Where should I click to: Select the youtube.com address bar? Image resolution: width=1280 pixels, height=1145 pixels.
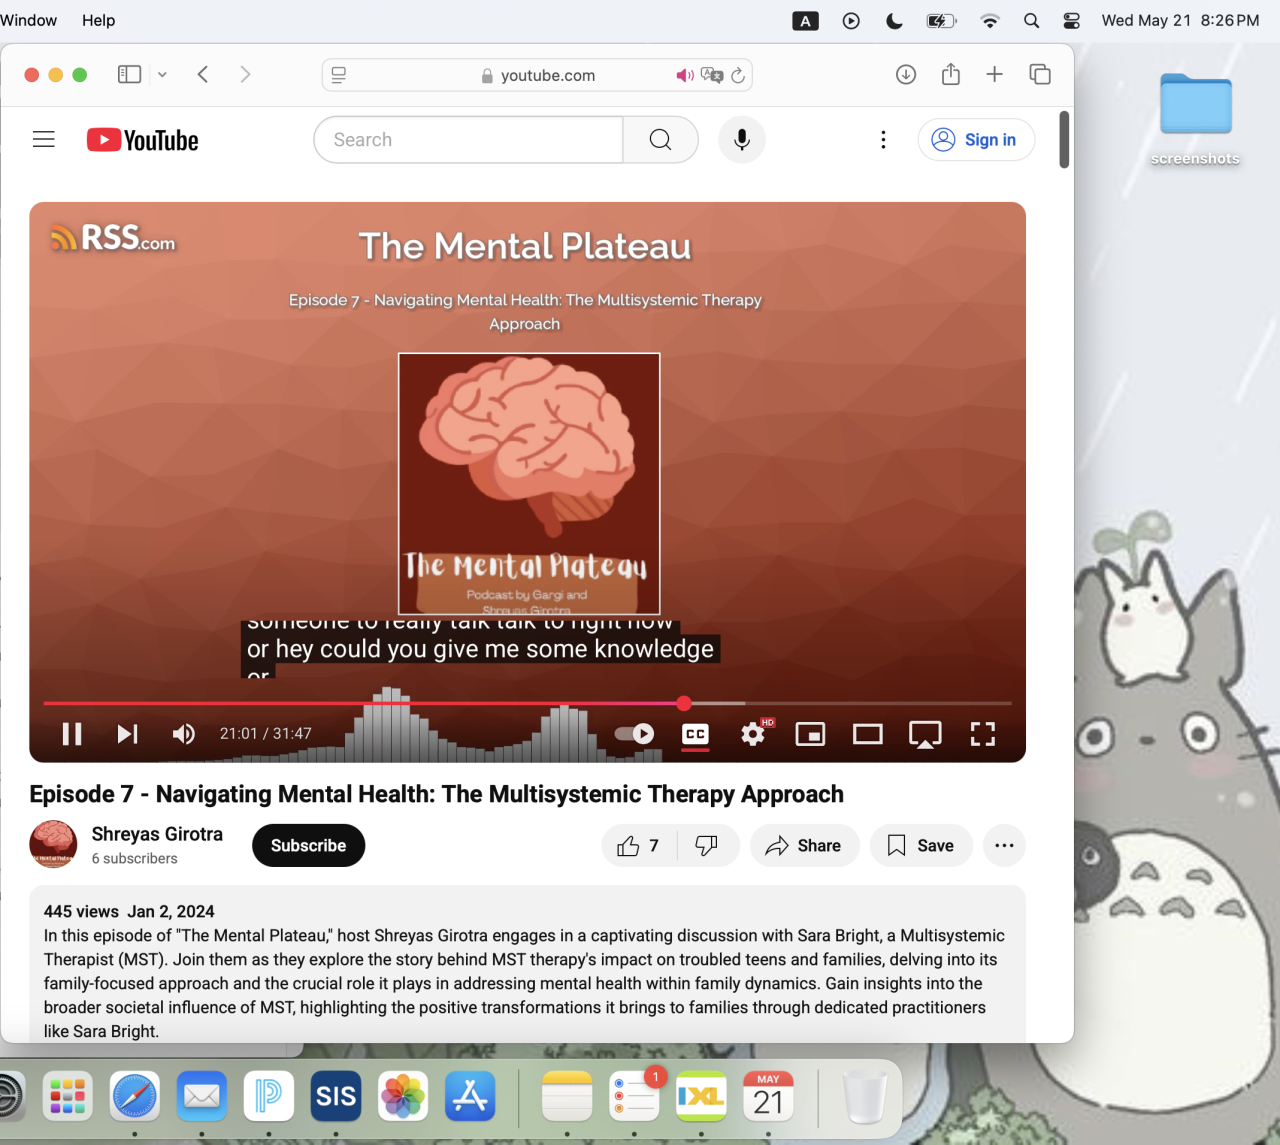click(x=537, y=75)
